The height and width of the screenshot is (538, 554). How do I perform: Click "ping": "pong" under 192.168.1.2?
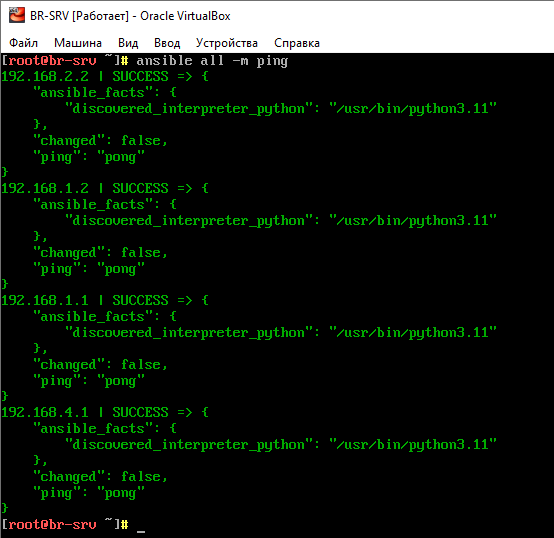(89, 269)
